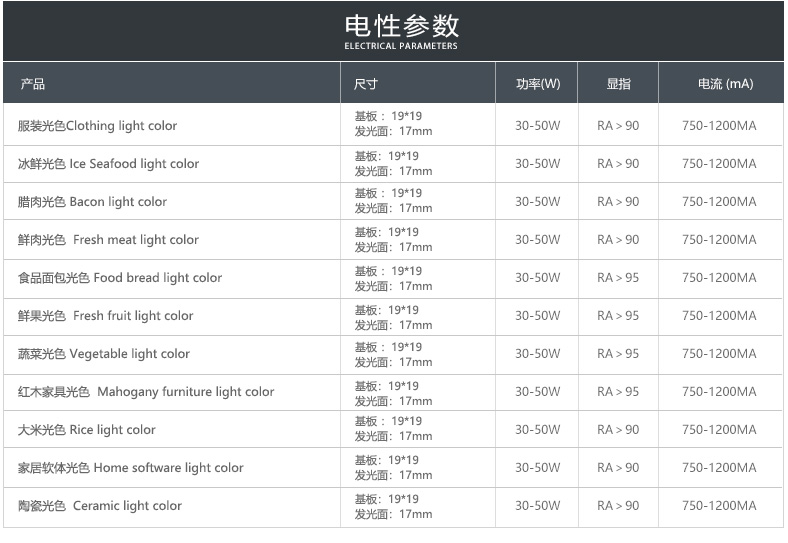Viewport: 788px width, 543px height.
Task: Click the Ice Seafood light color product
Action: point(108,164)
